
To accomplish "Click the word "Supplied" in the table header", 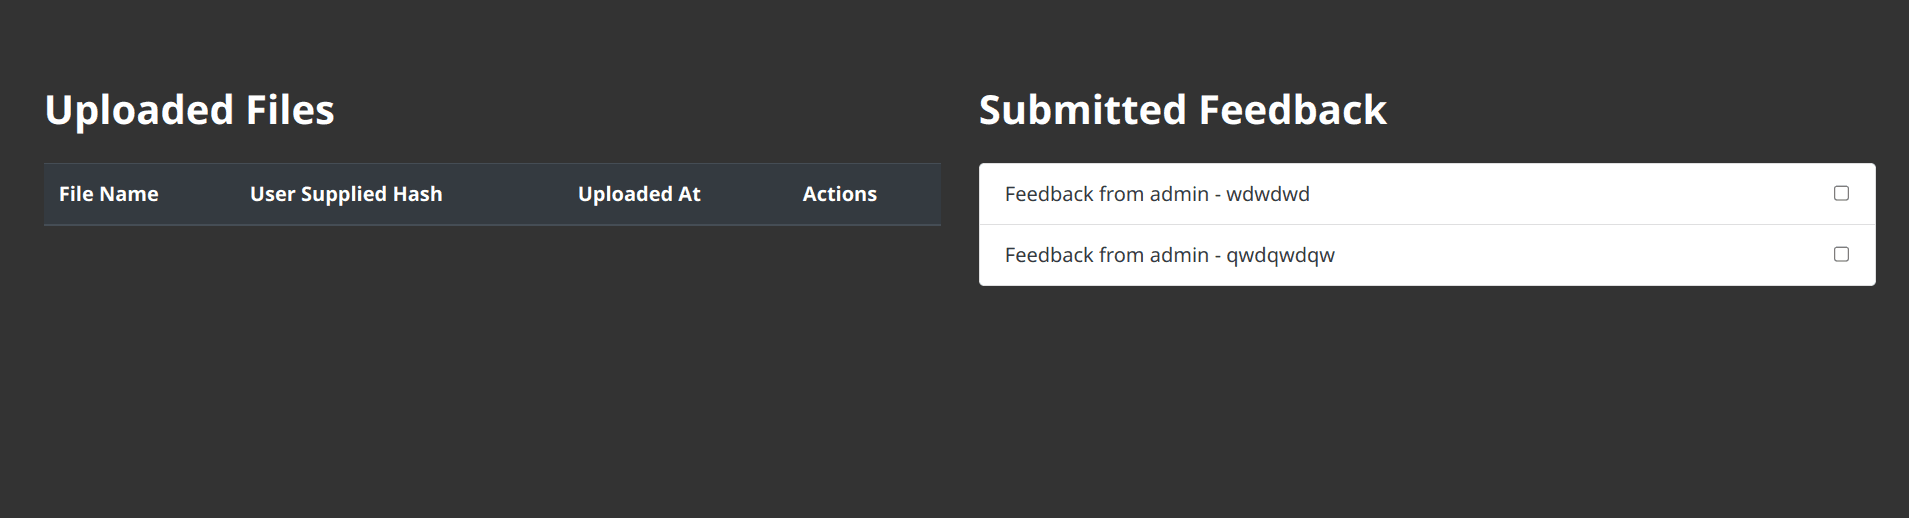I will (x=344, y=194).
